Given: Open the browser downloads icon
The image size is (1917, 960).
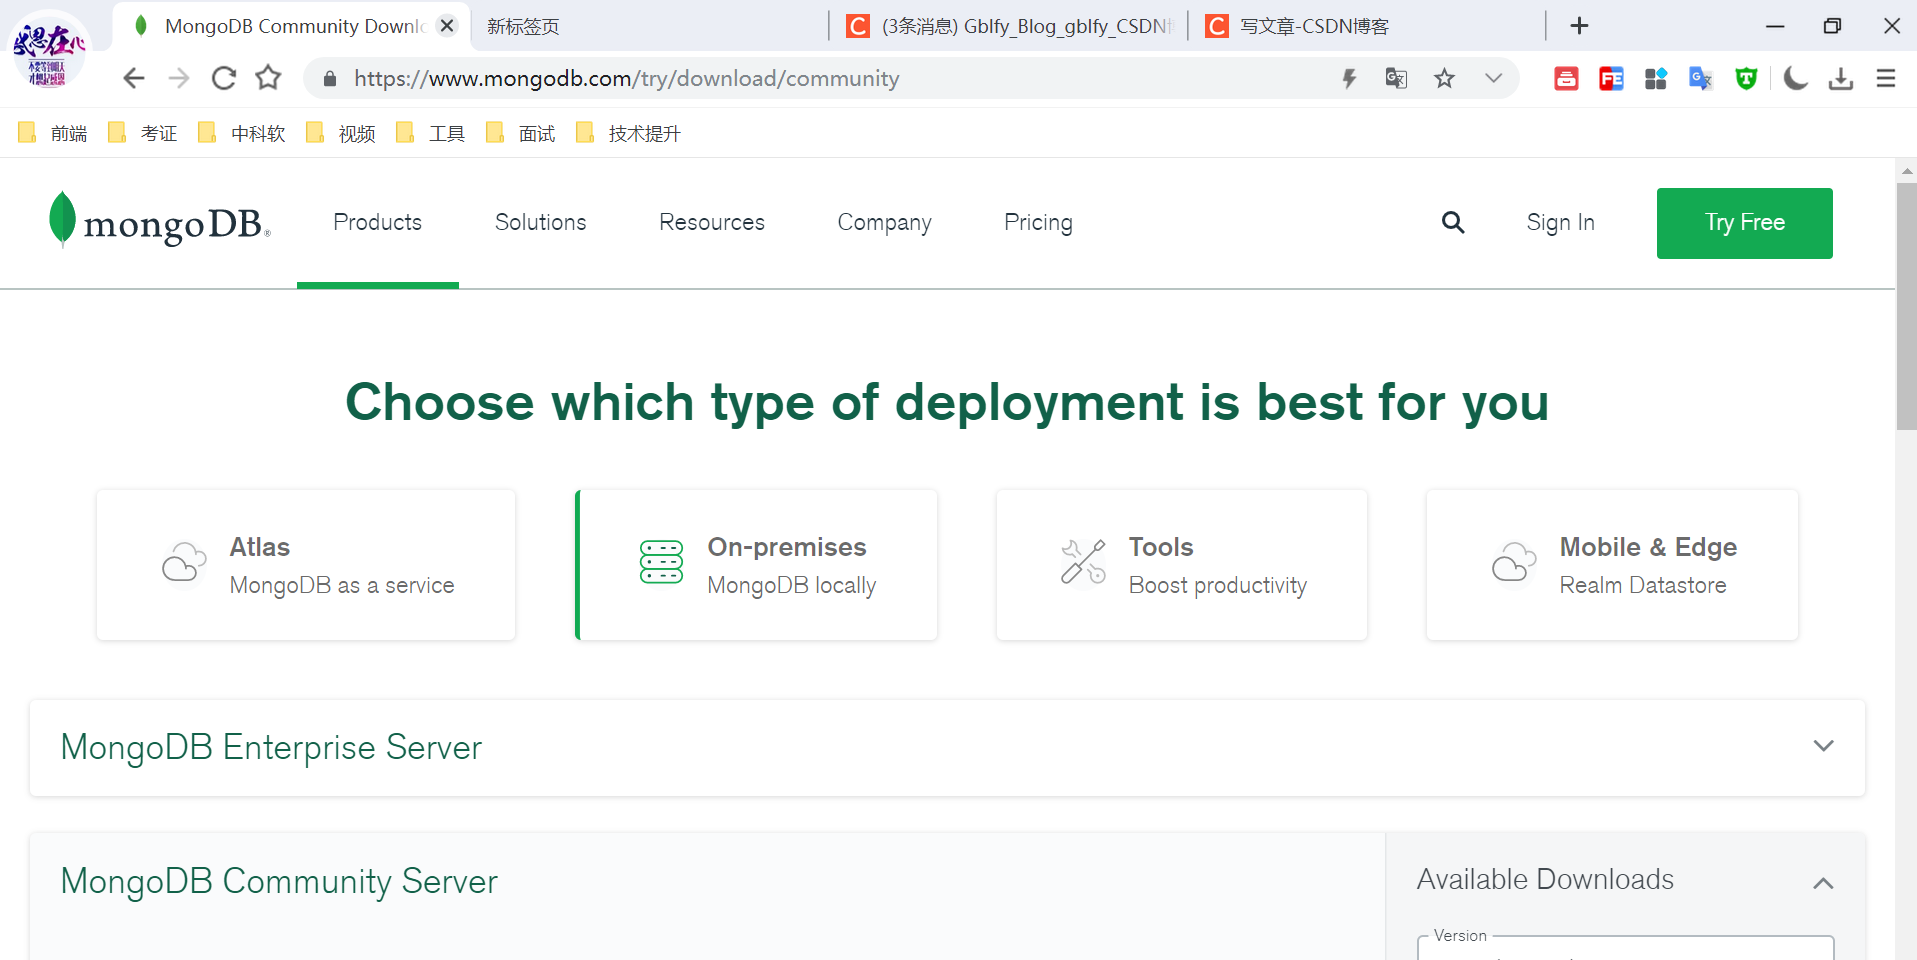Looking at the screenshot, I should (x=1841, y=78).
